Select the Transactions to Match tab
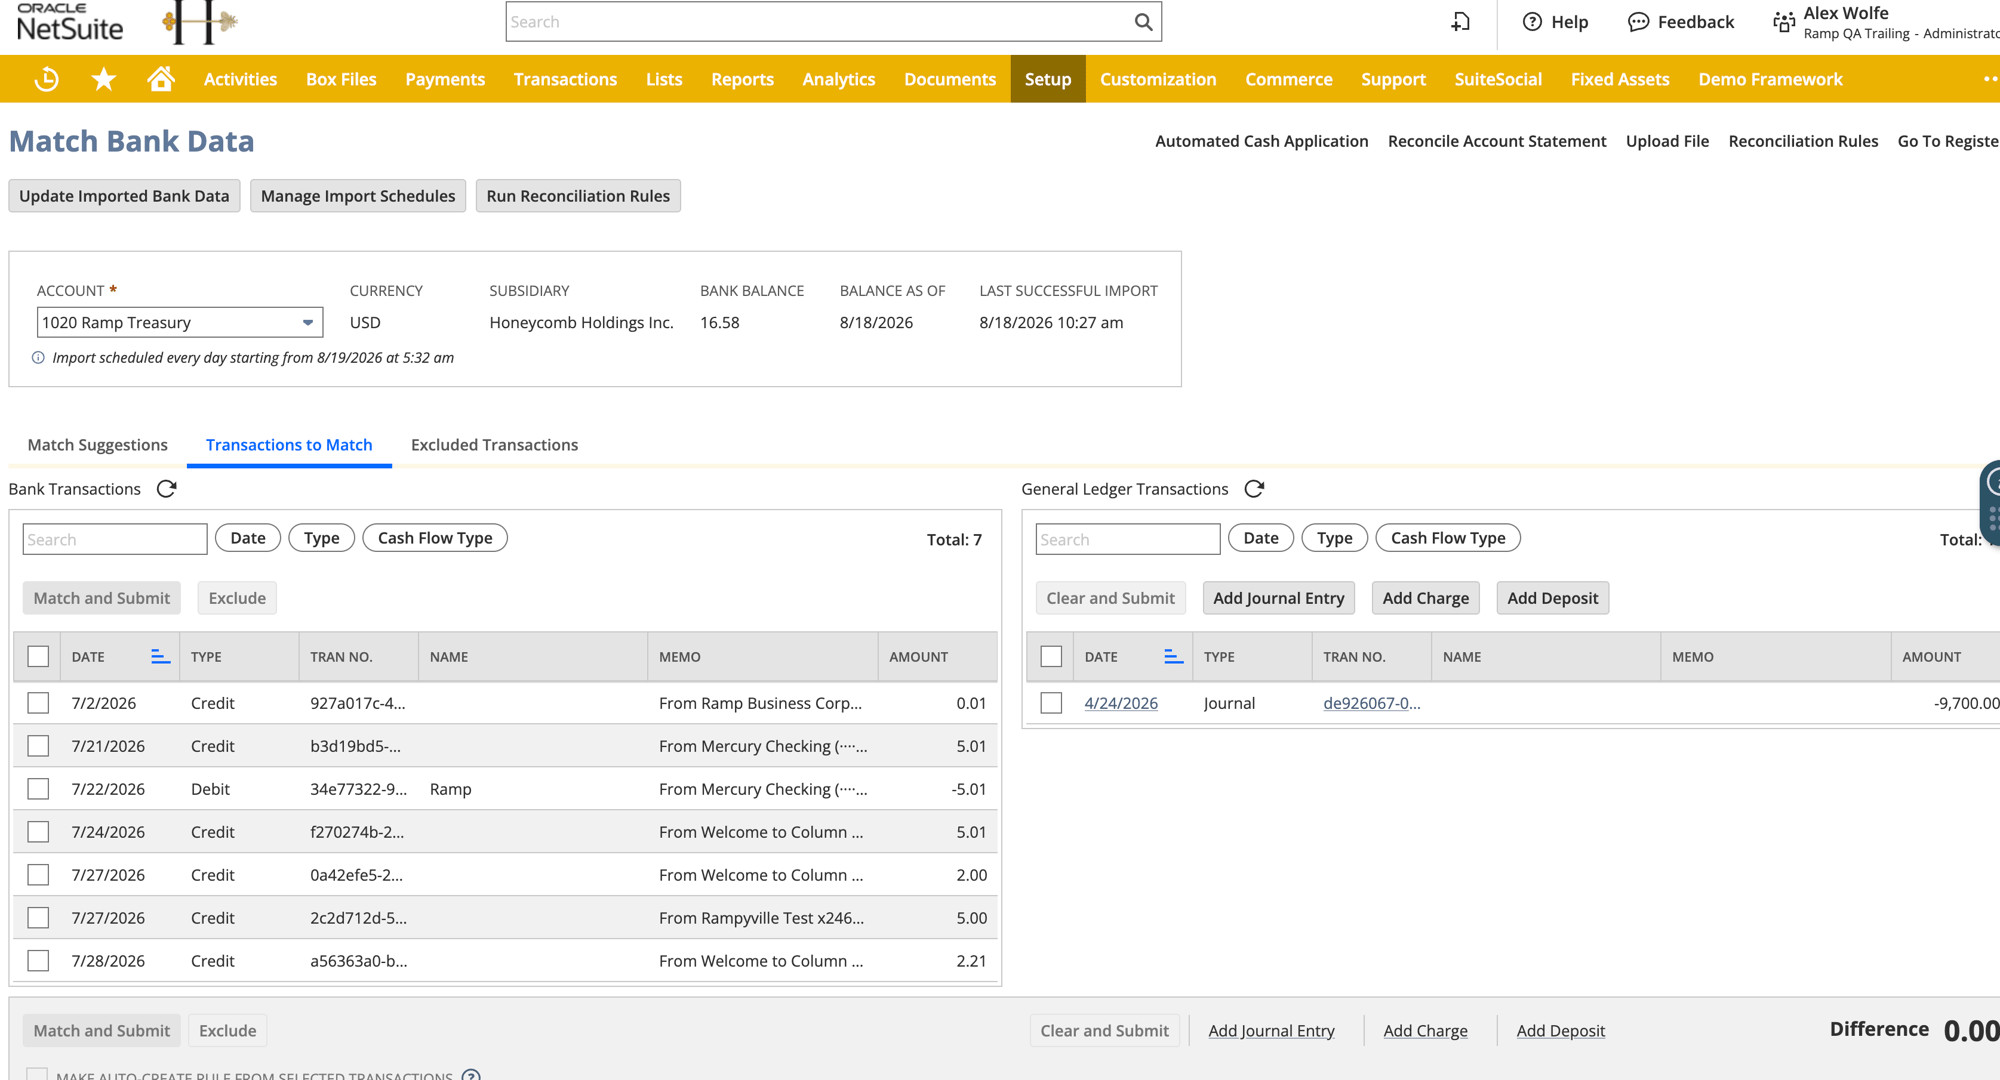This screenshot has width=2000, height=1080. [x=289, y=445]
